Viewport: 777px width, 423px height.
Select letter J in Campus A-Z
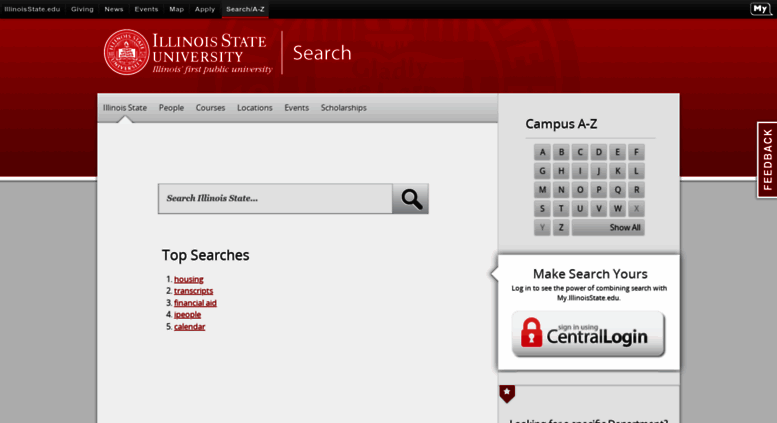599,171
